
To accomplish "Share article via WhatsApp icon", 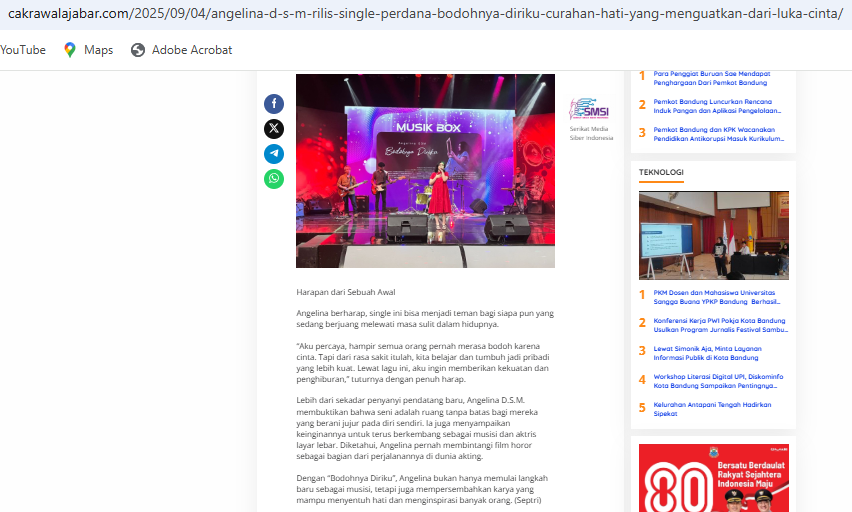I will click(x=274, y=179).
